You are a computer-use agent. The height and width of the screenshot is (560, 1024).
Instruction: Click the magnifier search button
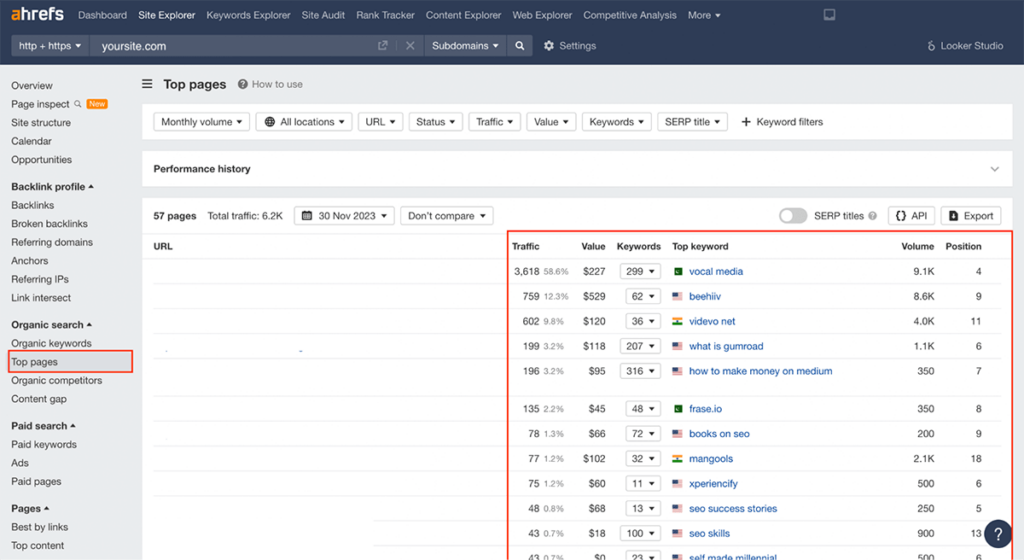point(519,46)
